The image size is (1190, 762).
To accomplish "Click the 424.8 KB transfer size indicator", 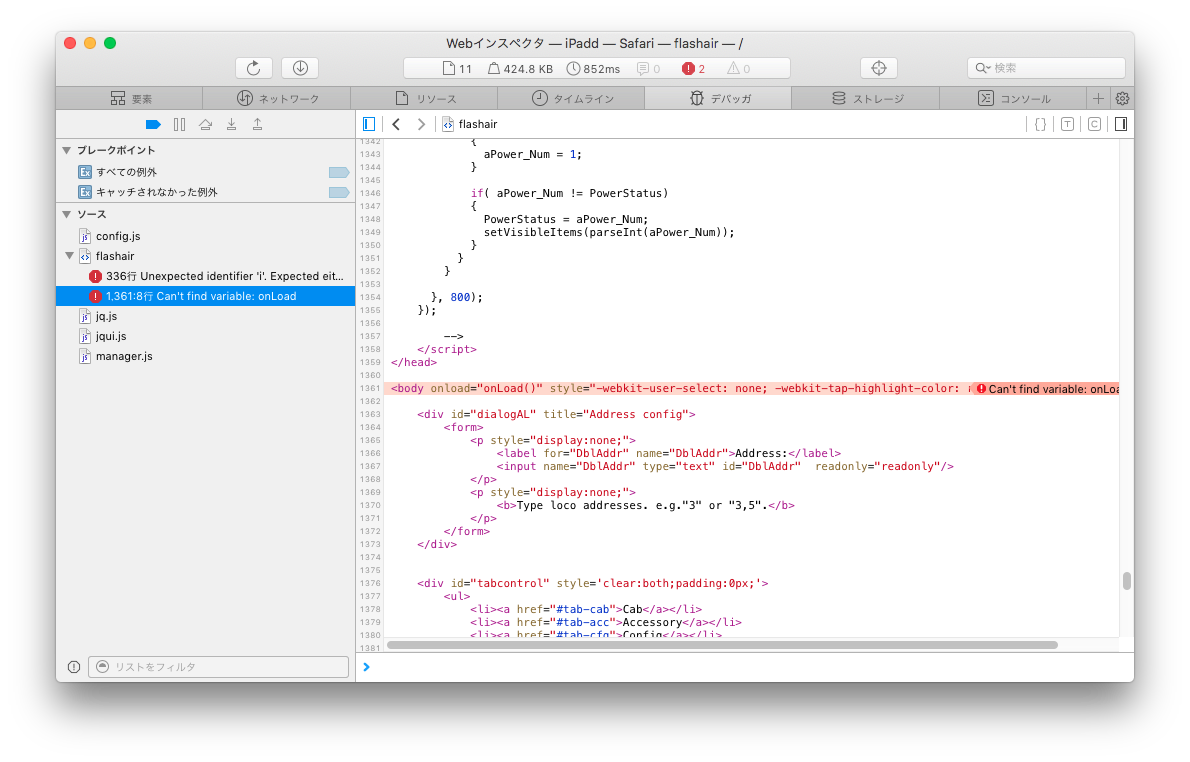I will (521, 69).
